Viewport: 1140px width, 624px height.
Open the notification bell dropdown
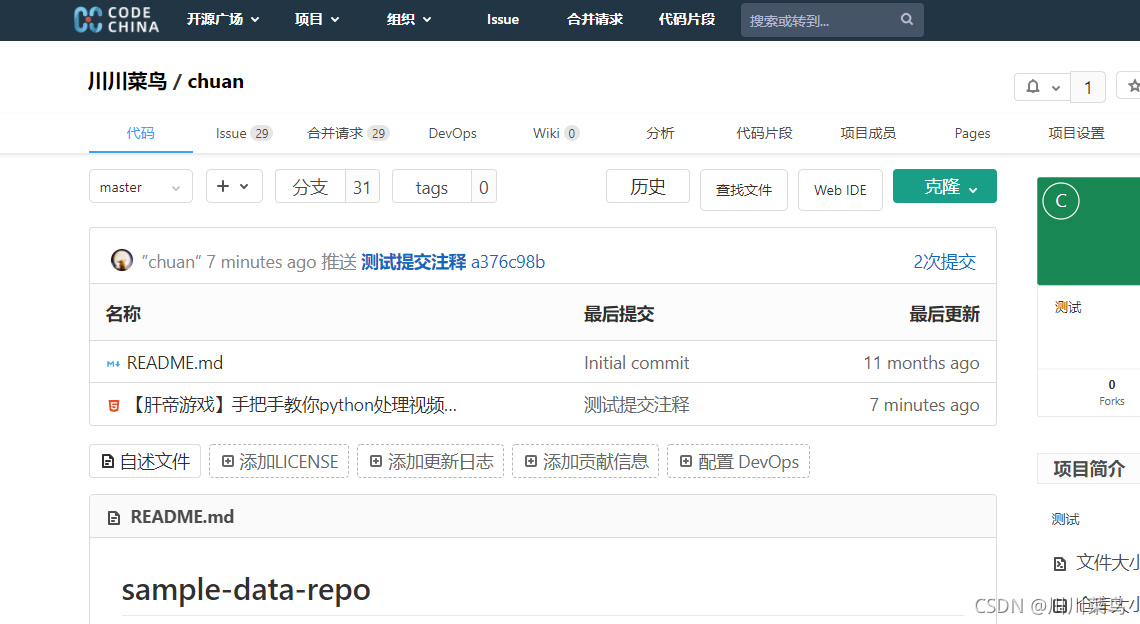coord(1041,87)
